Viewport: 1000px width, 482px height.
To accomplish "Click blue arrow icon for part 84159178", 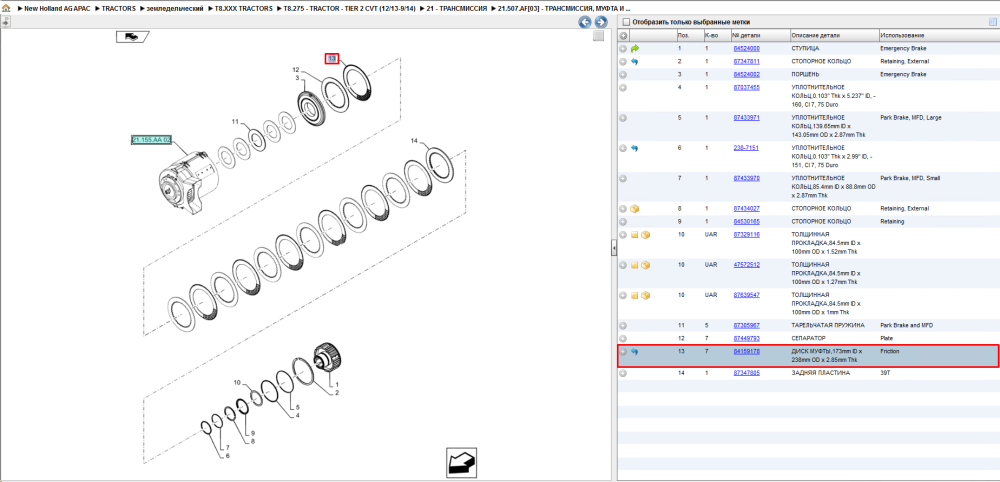I will coord(635,352).
